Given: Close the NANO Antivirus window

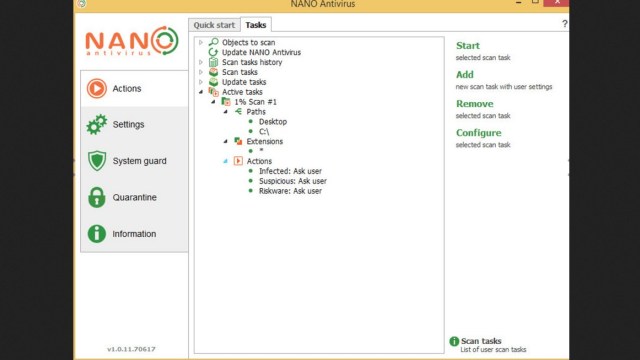Looking at the screenshot, I should click(556, 3).
